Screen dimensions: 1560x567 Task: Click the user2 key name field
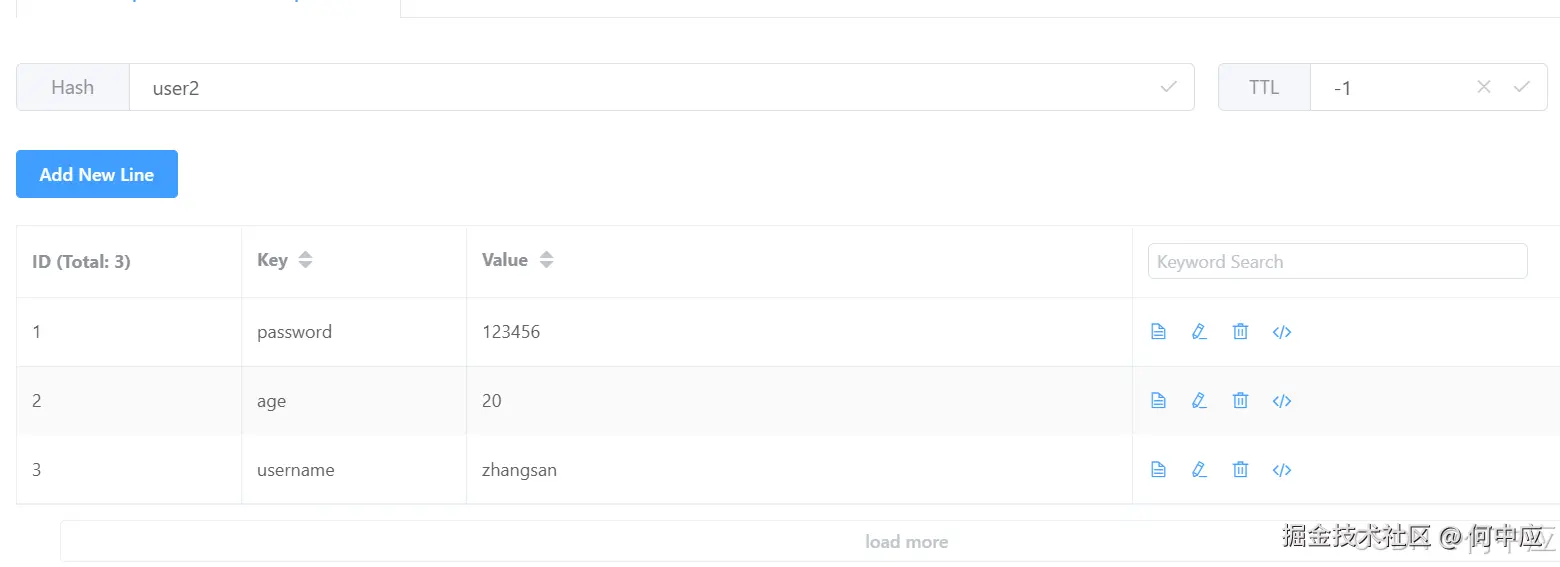pos(640,88)
